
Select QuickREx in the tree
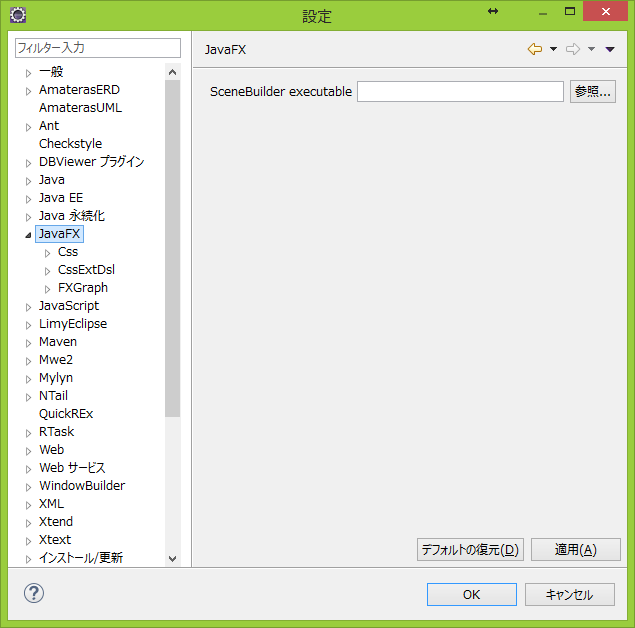coord(66,414)
